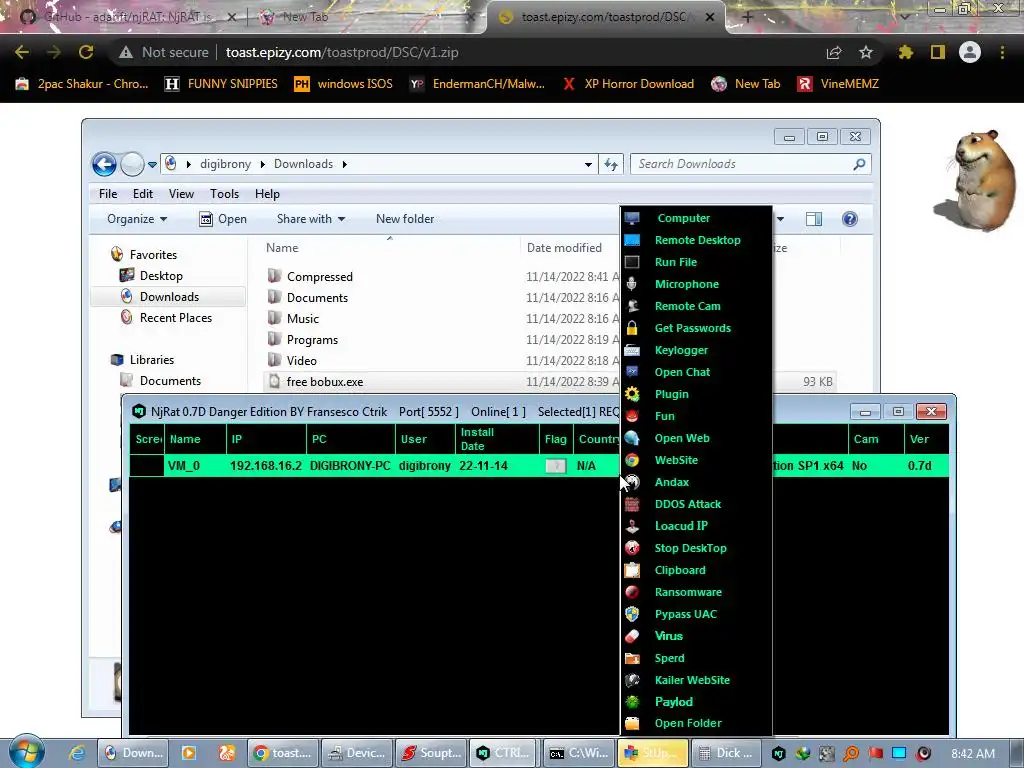Open Chrome extensions puzzle icon
The height and width of the screenshot is (768, 1024).
point(905,52)
